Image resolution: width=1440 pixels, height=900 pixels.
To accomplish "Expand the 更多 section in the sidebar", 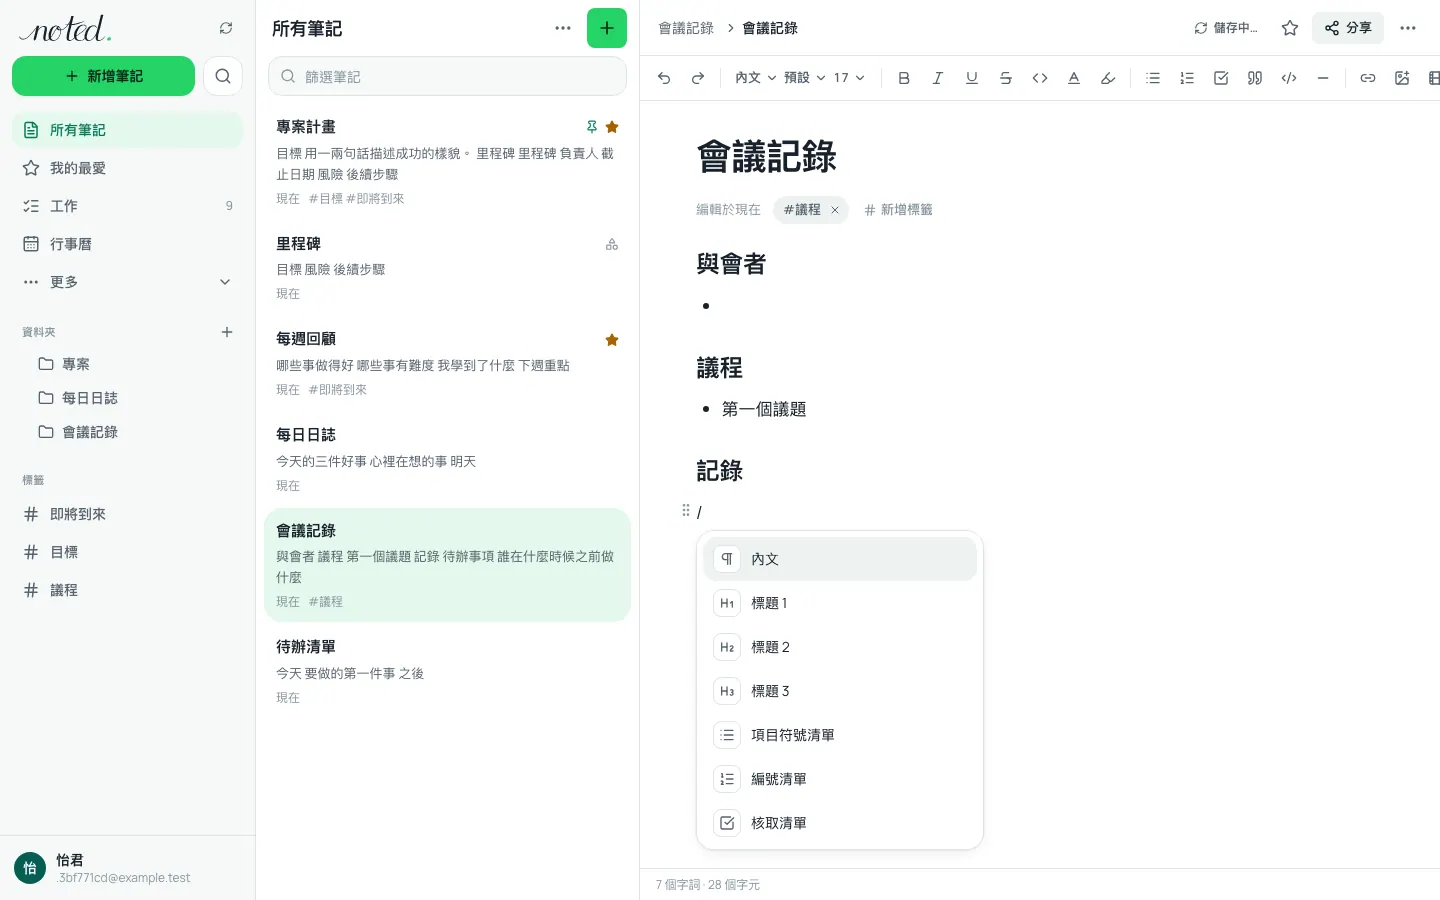I will pyautogui.click(x=127, y=282).
